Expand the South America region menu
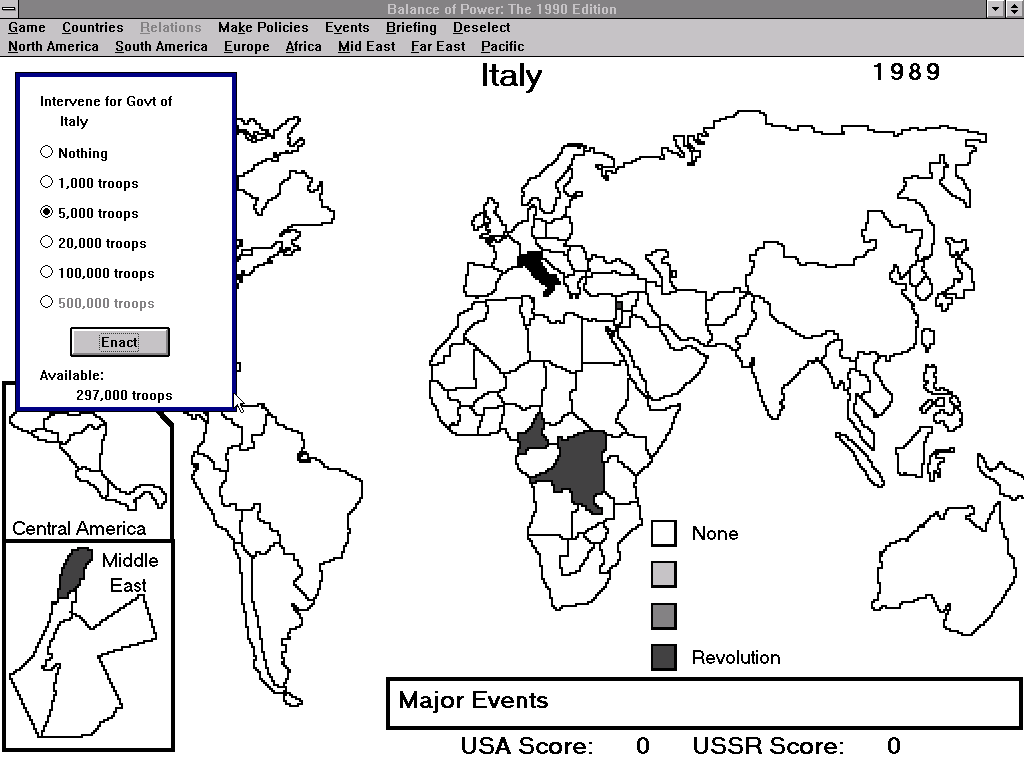The height and width of the screenshot is (768, 1024). coord(161,46)
